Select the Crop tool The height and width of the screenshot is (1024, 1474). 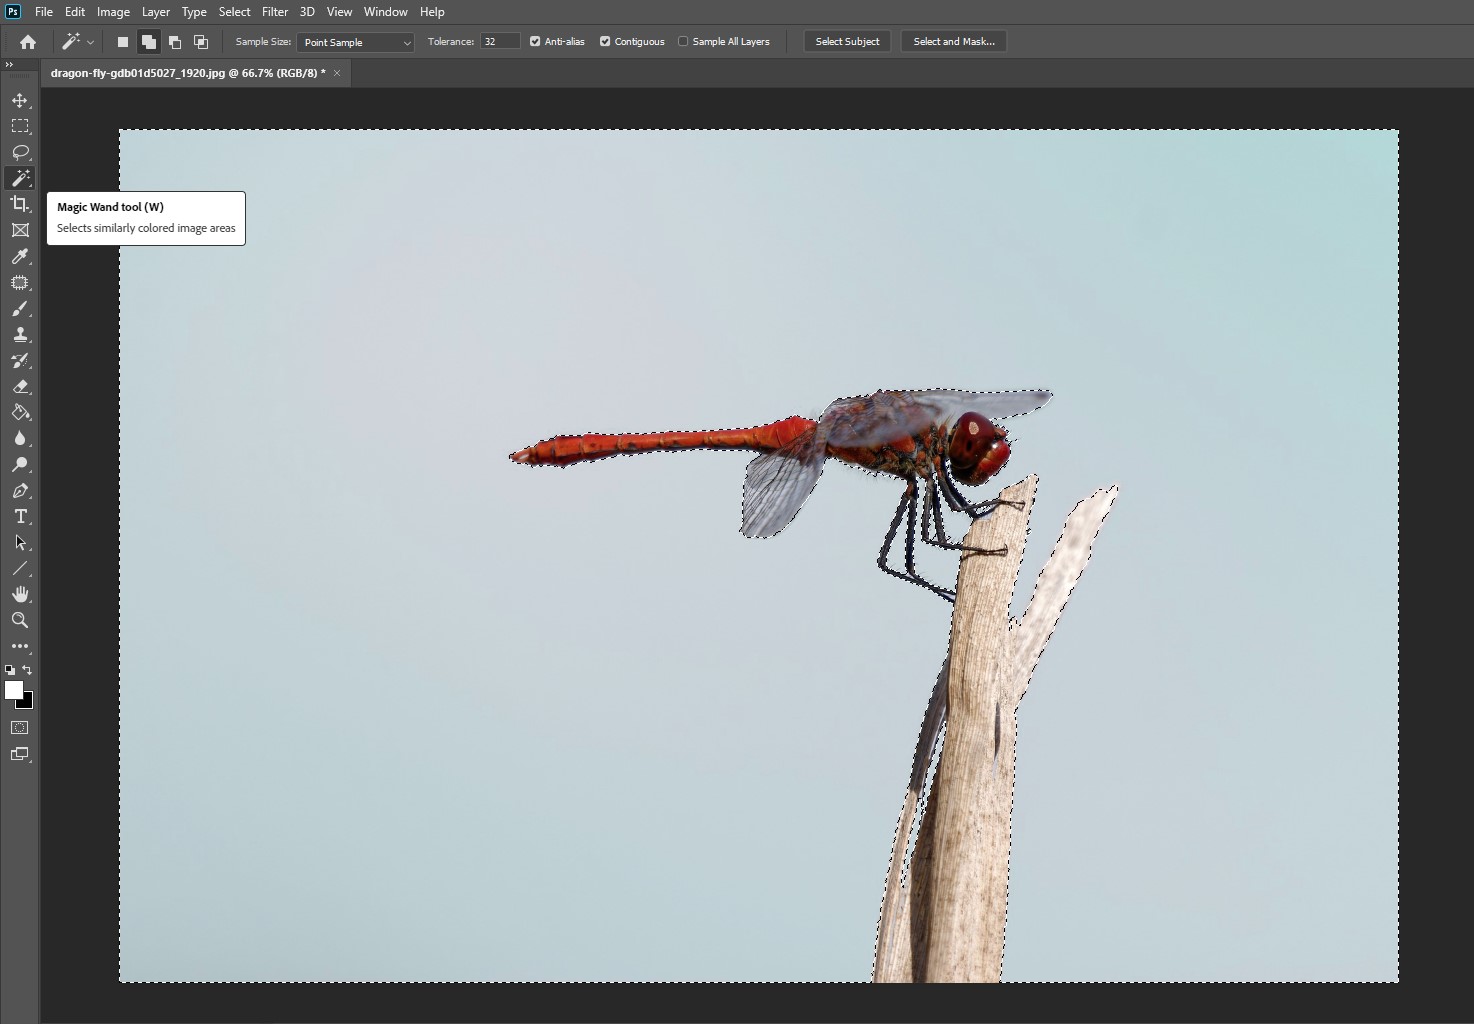click(x=20, y=204)
